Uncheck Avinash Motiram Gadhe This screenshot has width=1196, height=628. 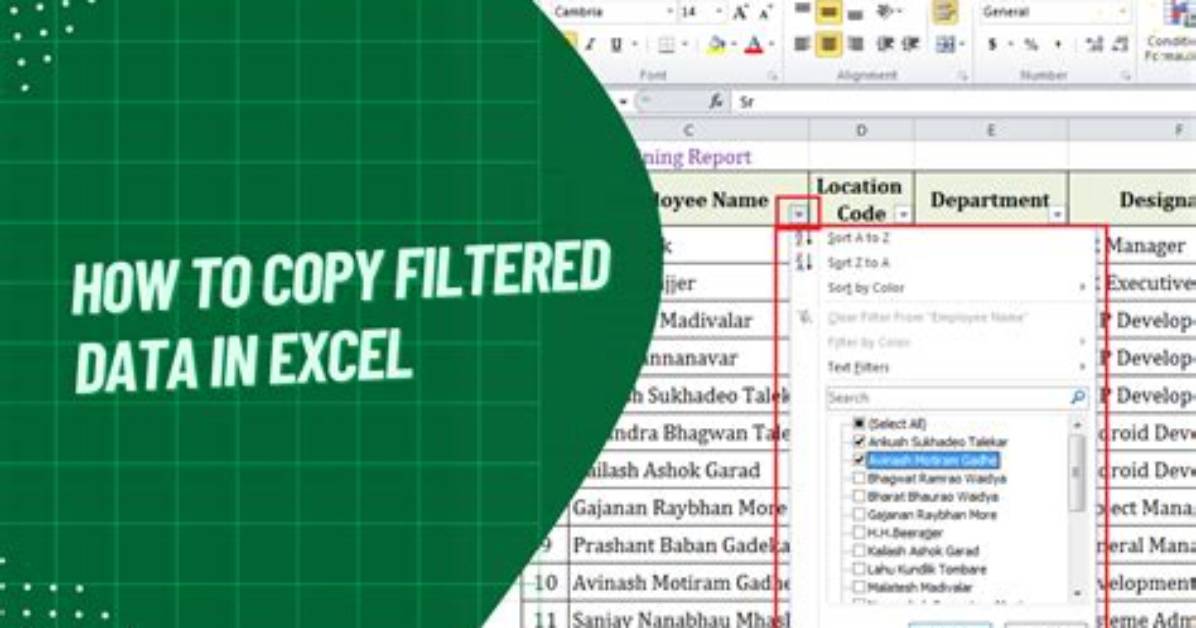[859, 460]
